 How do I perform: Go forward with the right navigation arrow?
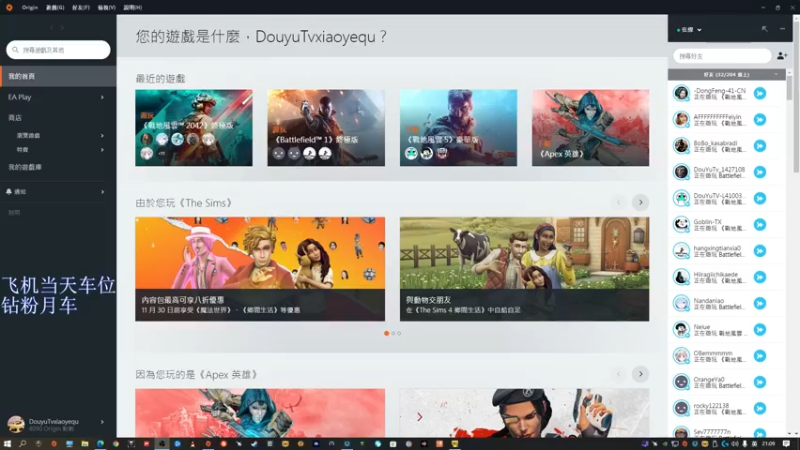tap(62, 28)
